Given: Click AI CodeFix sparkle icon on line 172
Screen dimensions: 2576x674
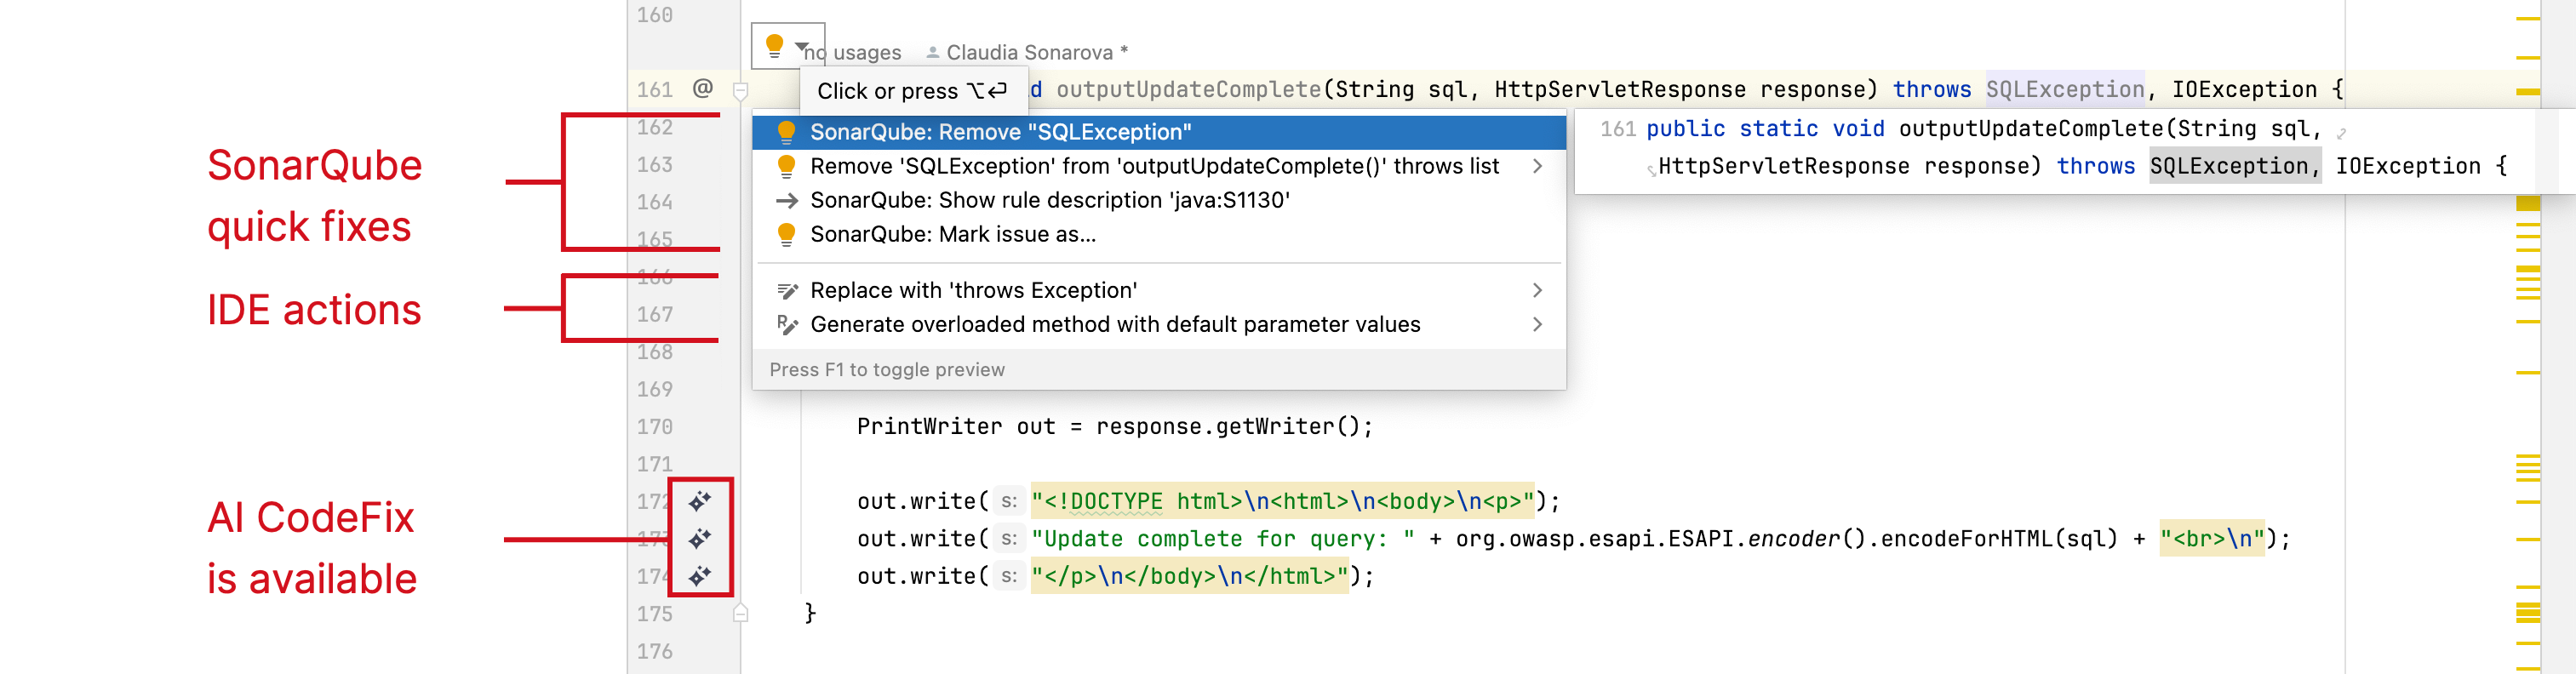Looking at the screenshot, I should click(x=700, y=501).
